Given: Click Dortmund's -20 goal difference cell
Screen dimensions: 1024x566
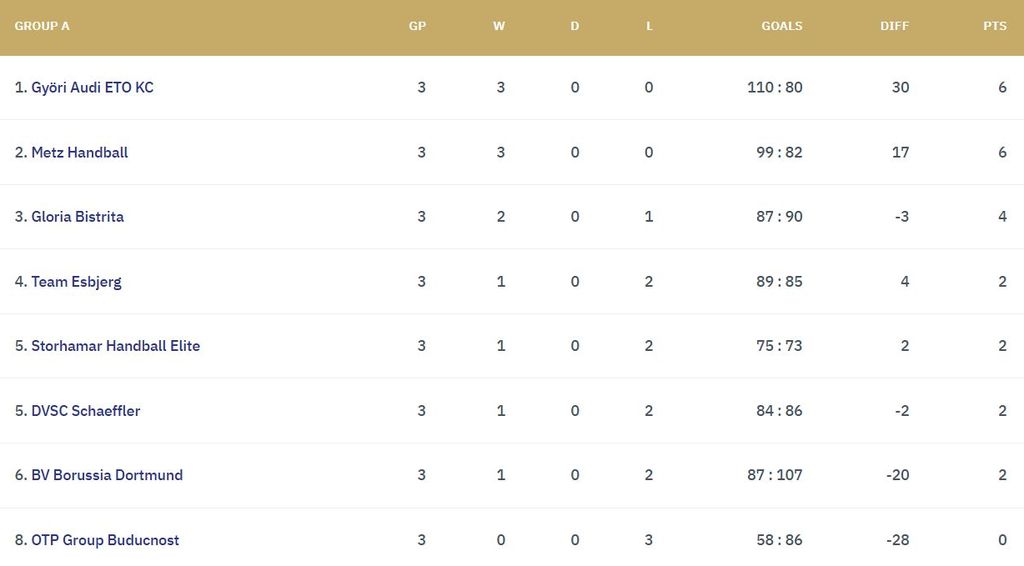Looking at the screenshot, I should [x=897, y=475].
